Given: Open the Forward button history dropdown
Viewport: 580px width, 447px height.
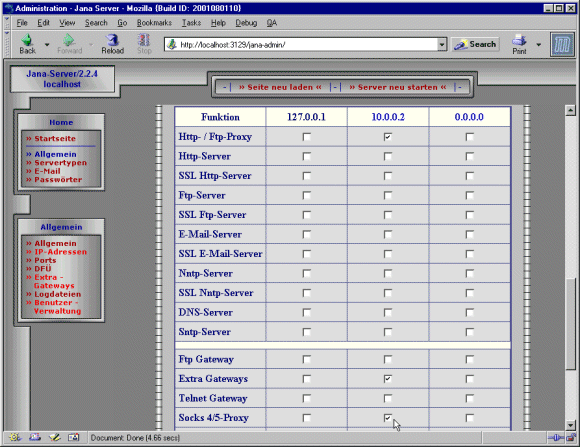Looking at the screenshot, I should click(x=91, y=44).
